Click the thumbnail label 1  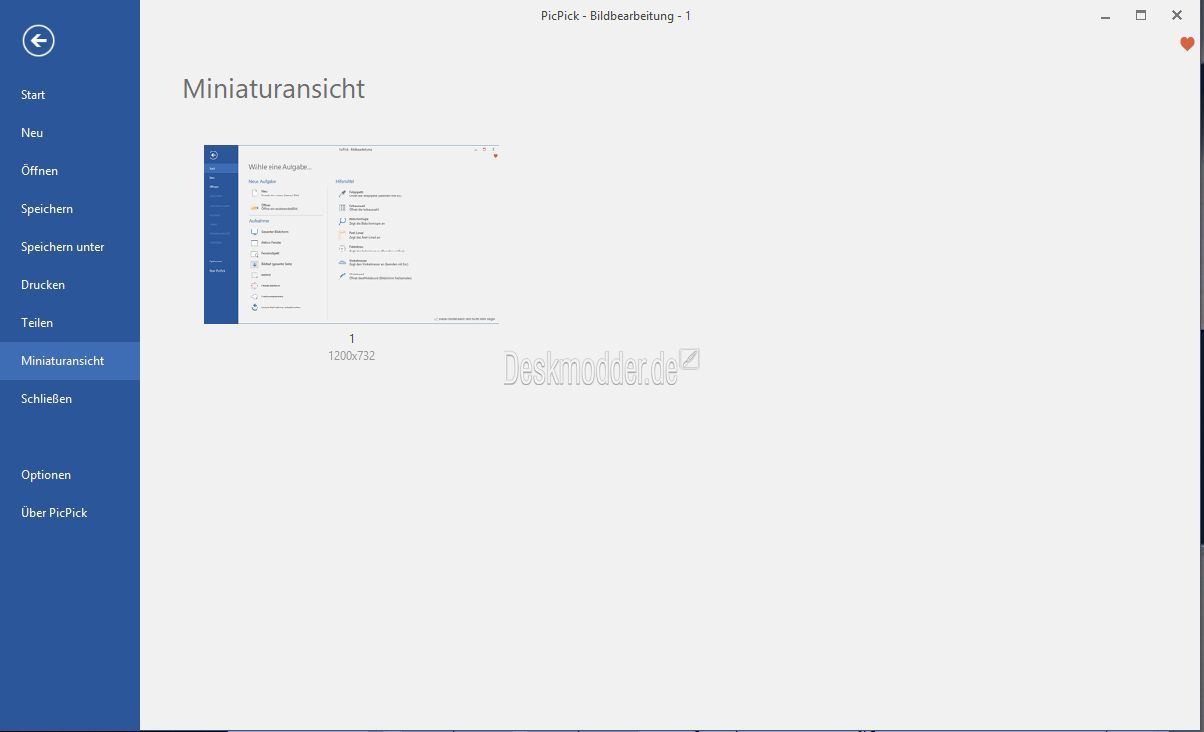(x=352, y=339)
